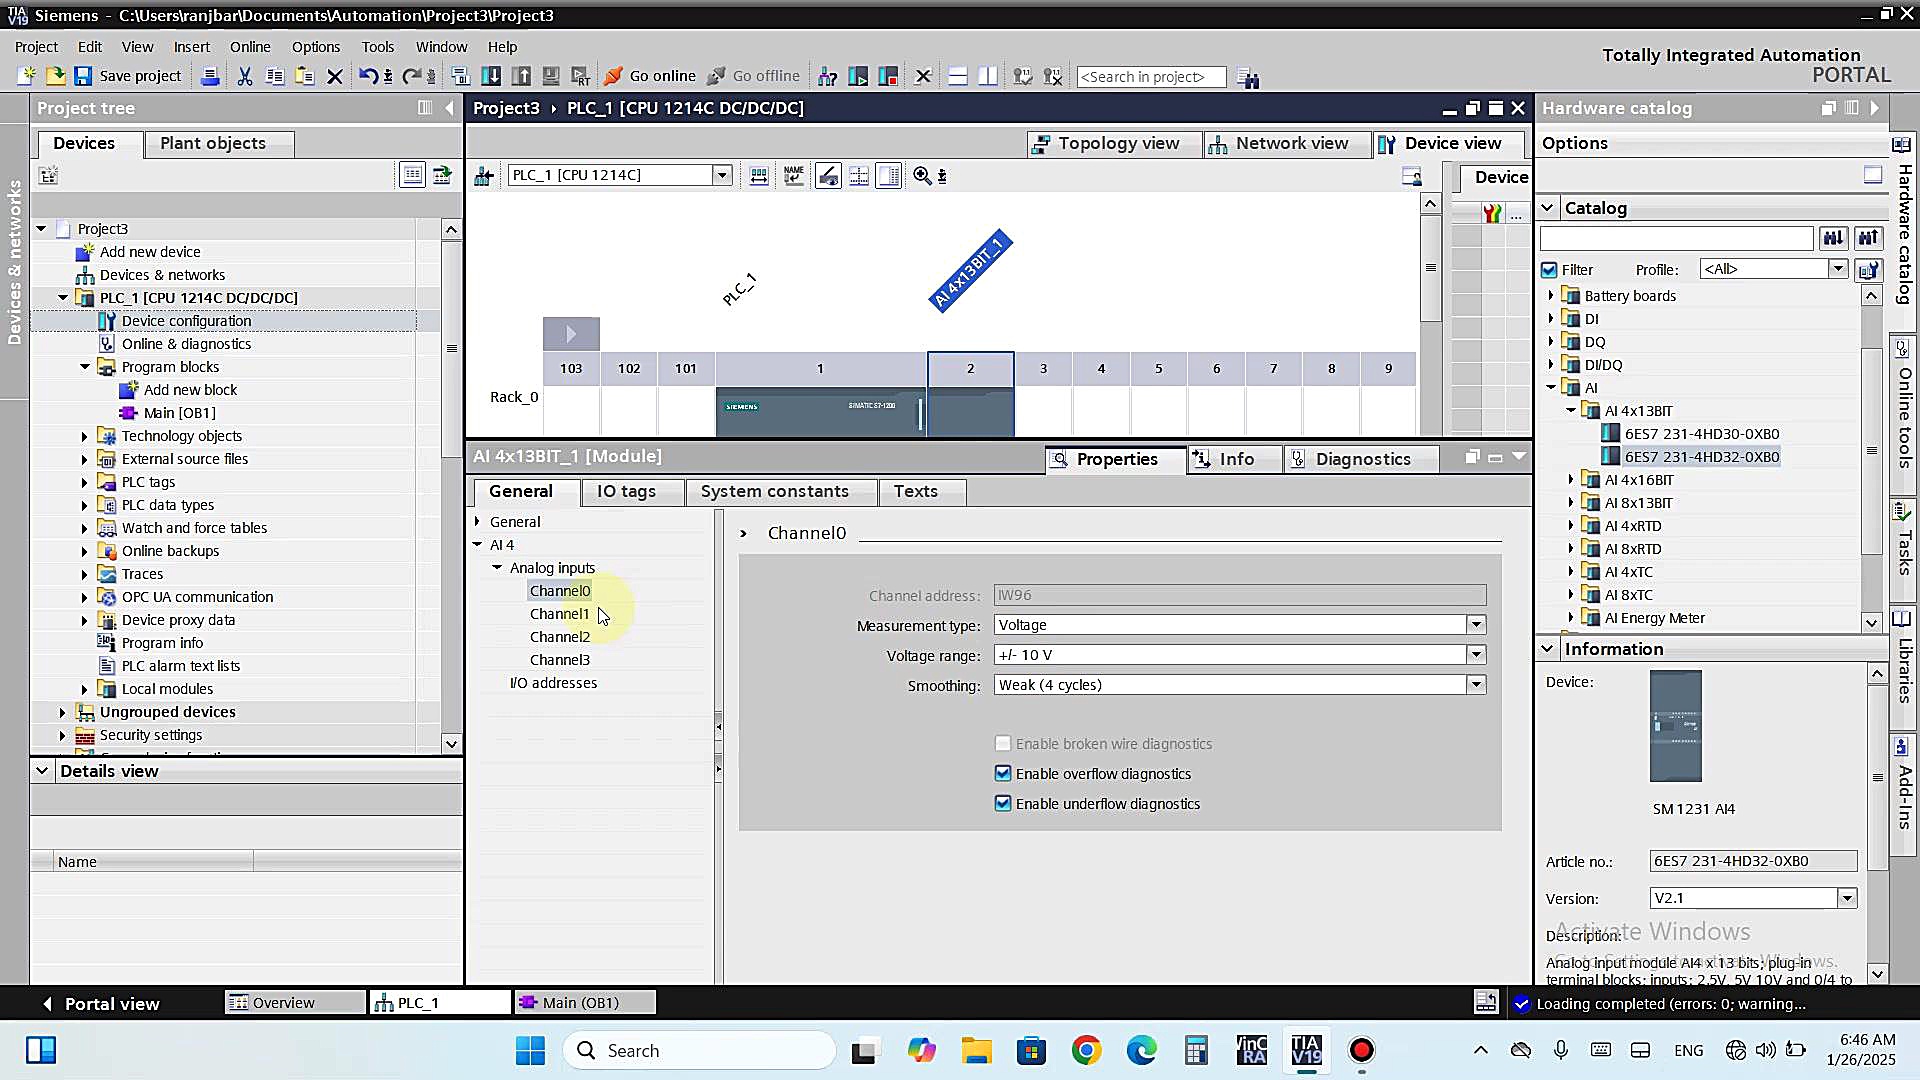Expand the Technology objects tree node
This screenshot has height=1080, width=1920.
85,436
